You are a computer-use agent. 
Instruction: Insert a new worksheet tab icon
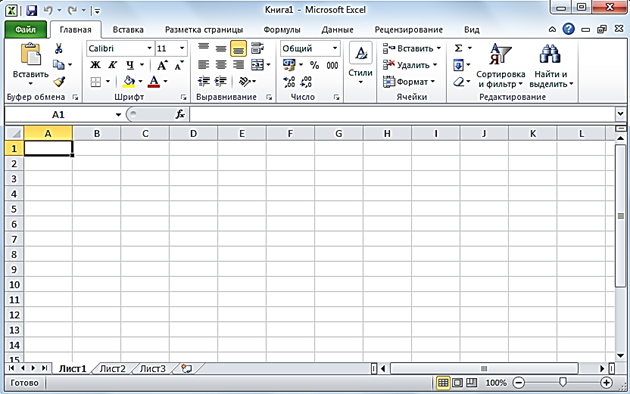tap(186, 368)
